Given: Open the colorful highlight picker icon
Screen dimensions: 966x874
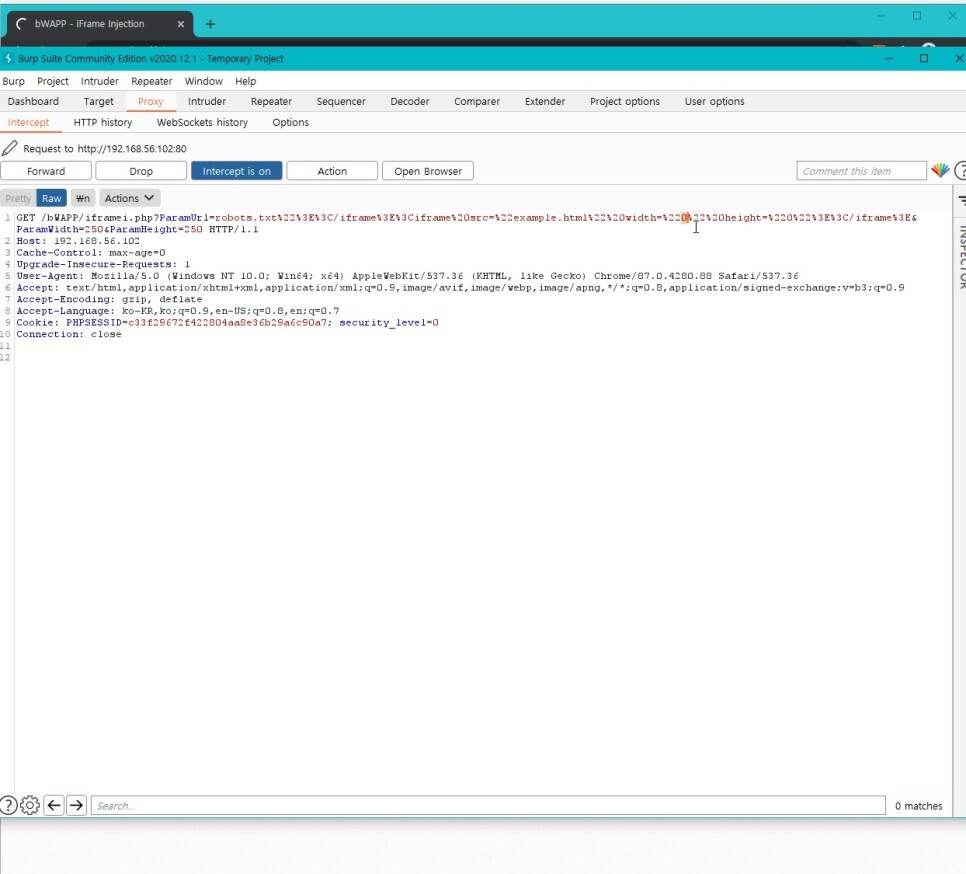Looking at the screenshot, I should click(x=940, y=171).
